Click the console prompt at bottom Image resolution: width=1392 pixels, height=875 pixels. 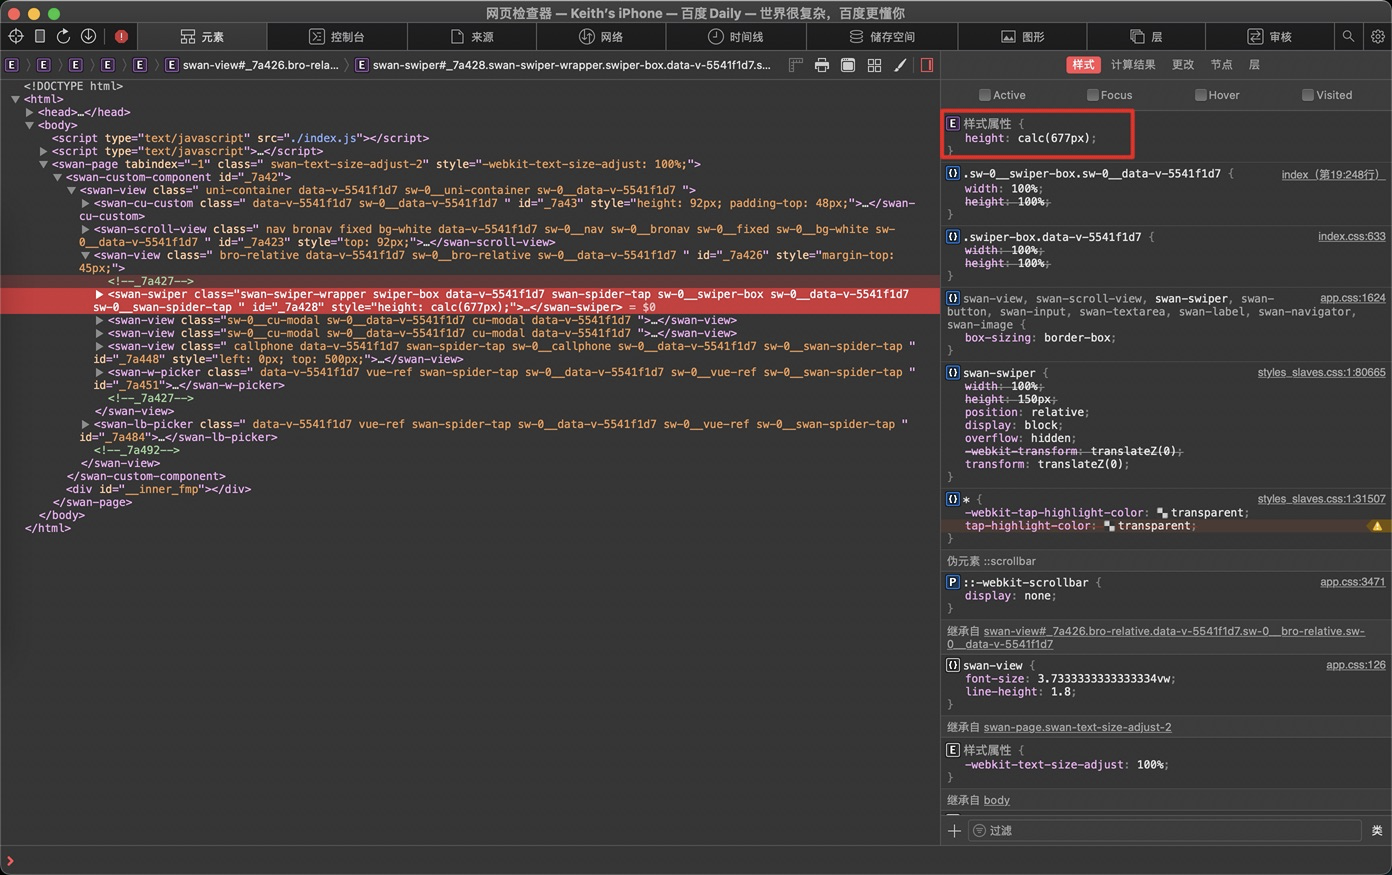pyautogui.click(x=696, y=860)
